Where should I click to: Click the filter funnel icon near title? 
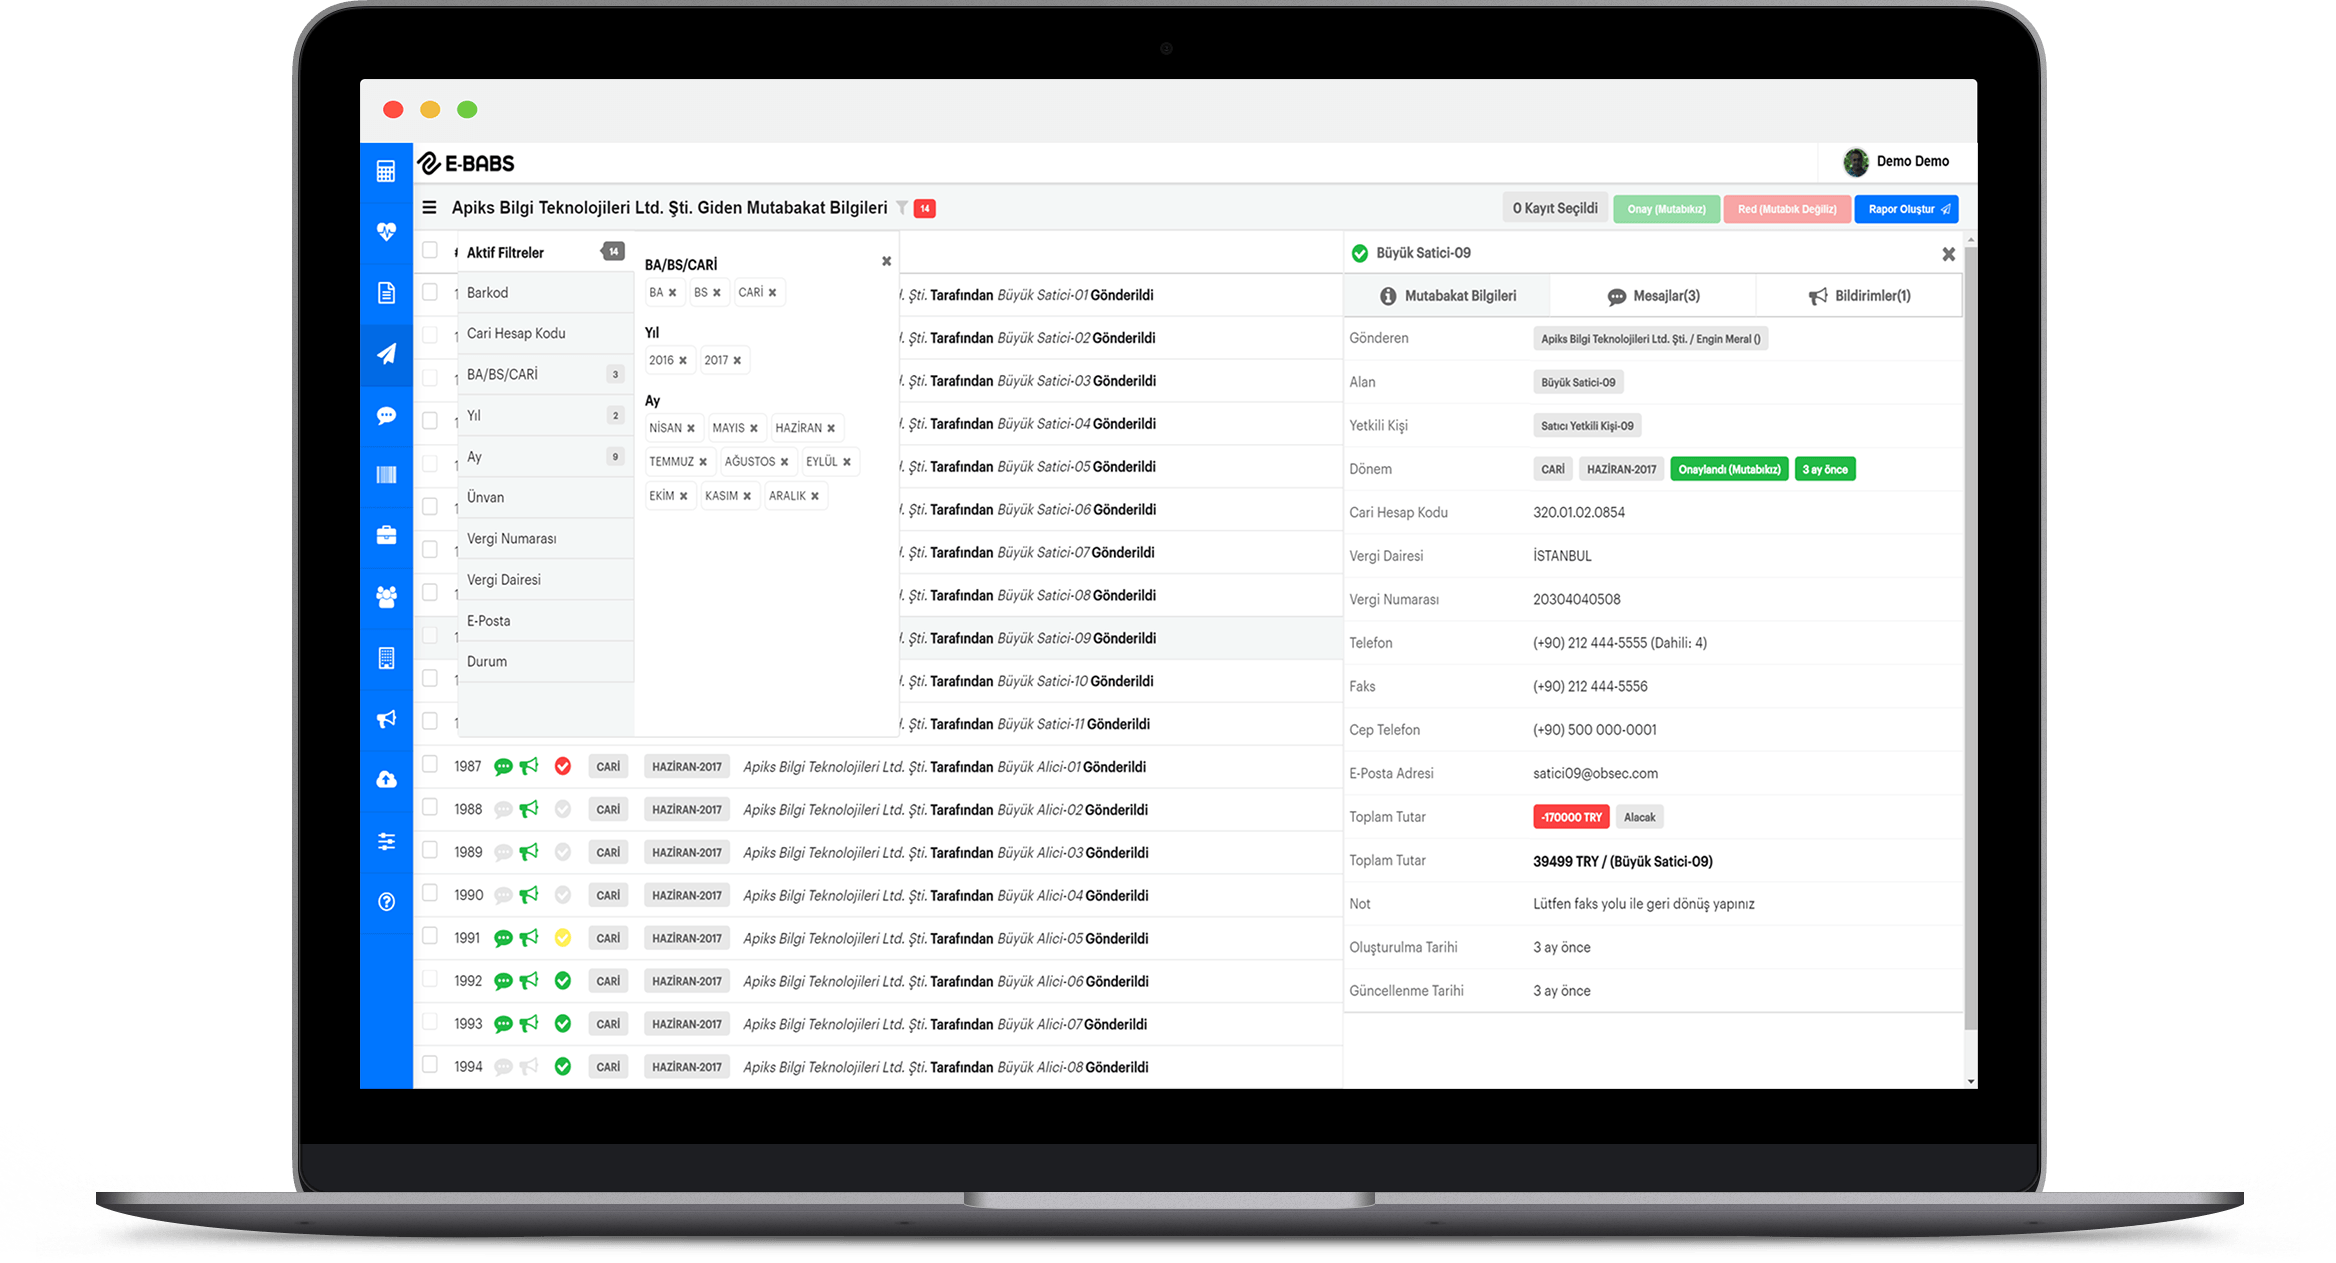pyautogui.click(x=902, y=208)
